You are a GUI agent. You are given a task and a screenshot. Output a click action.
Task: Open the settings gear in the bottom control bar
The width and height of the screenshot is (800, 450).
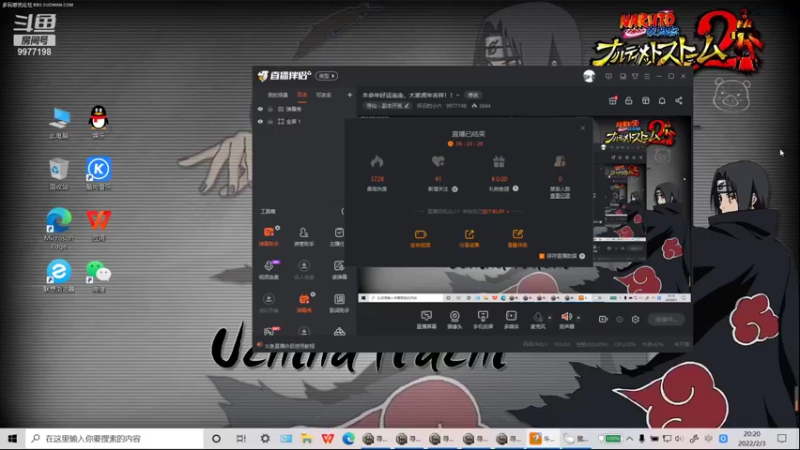click(635, 319)
